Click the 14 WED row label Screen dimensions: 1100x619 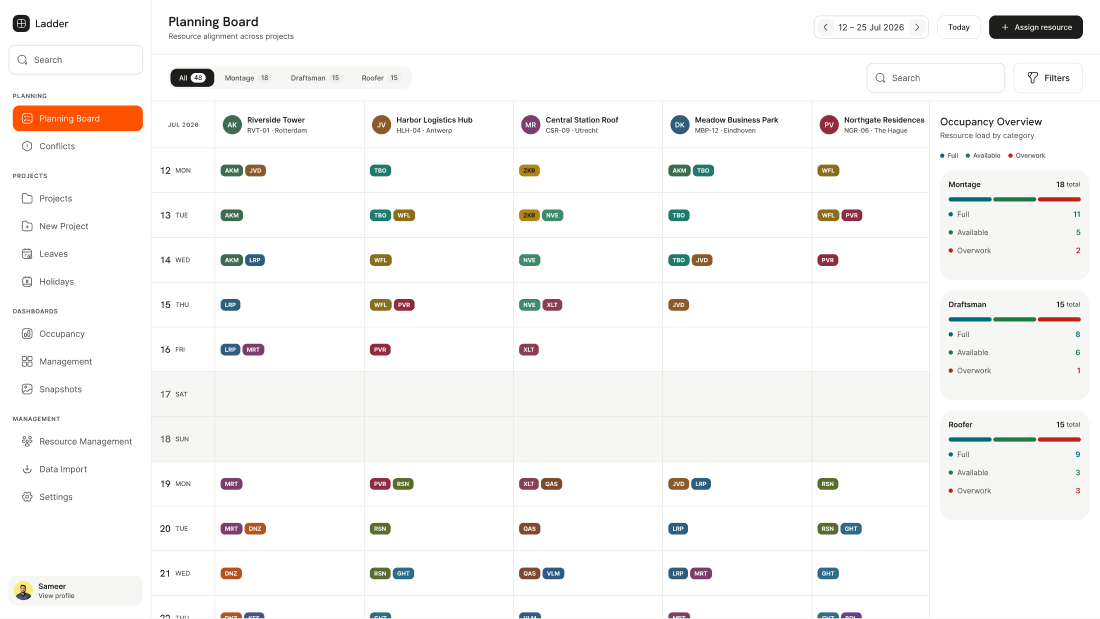(x=175, y=260)
